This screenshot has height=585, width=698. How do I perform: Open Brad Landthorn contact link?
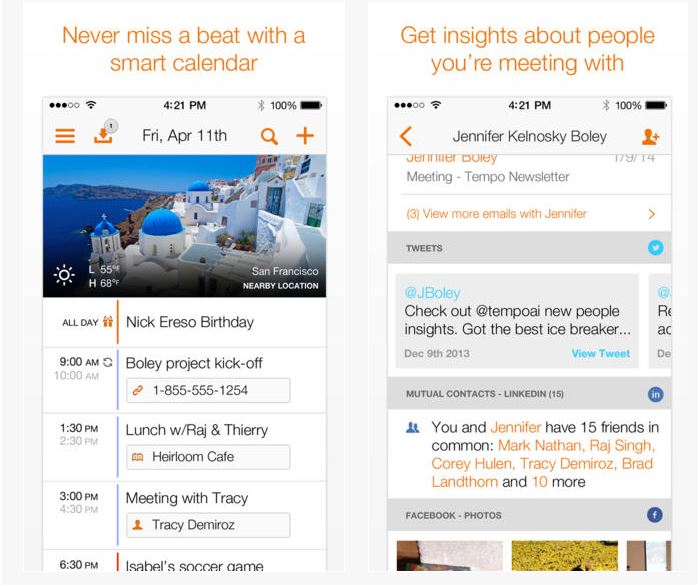[542, 473]
